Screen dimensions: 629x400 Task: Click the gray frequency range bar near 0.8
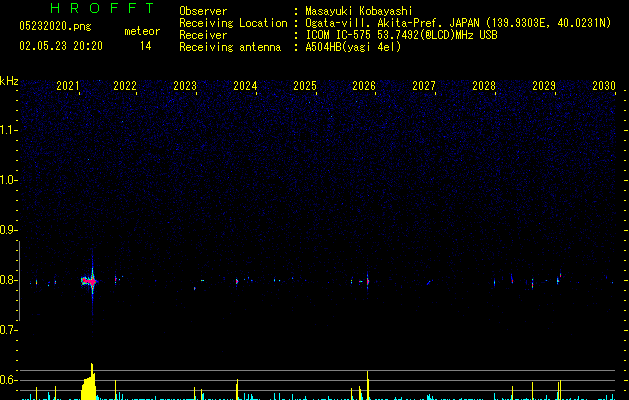[19, 280]
